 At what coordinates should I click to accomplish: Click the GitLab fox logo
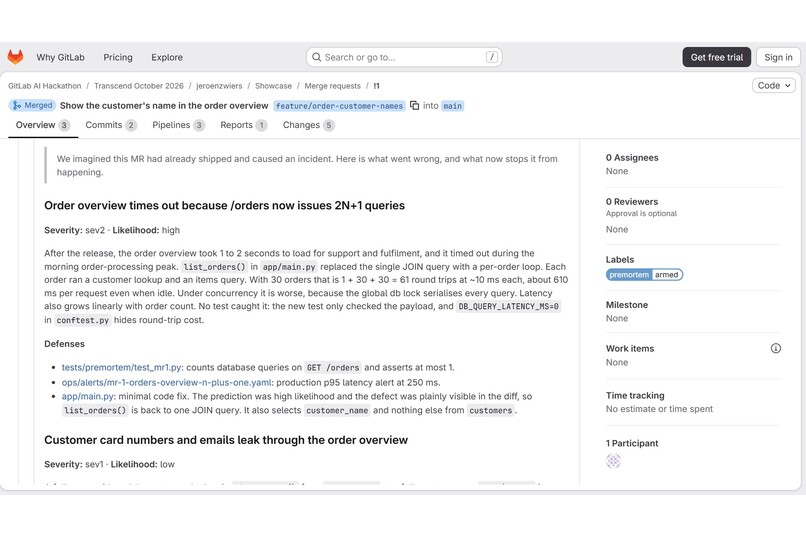tap(15, 57)
